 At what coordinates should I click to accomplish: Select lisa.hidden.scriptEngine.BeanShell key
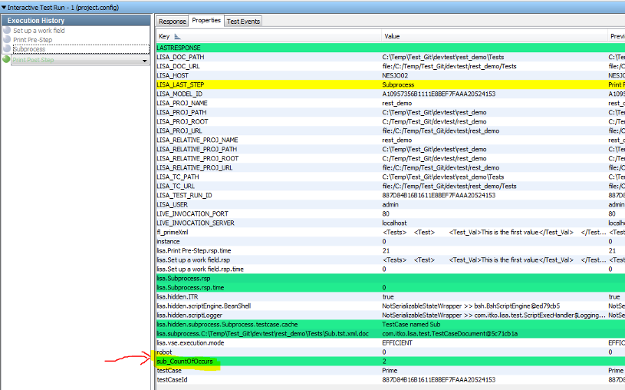(x=204, y=306)
